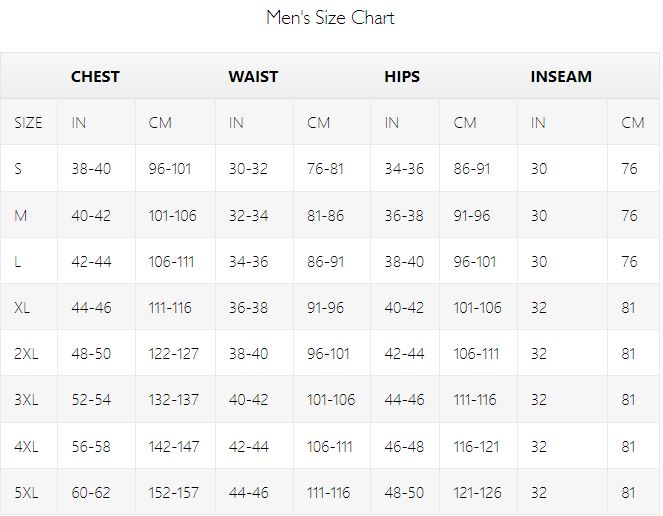
Task: Click the HIPS column header
Action: pos(402,77)
